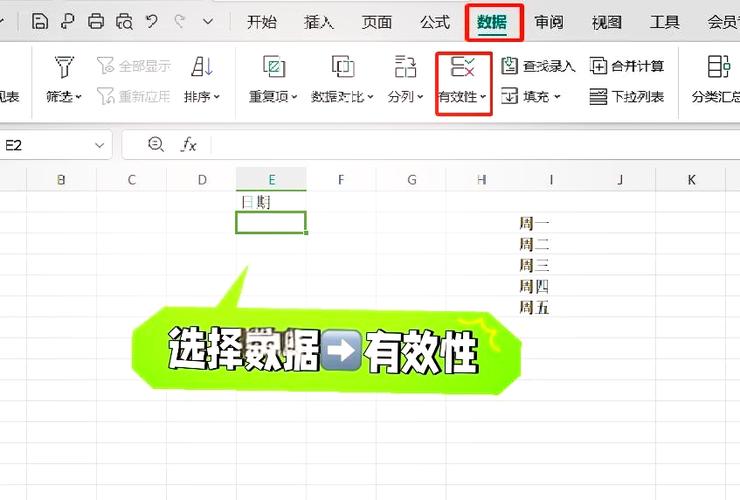This screenshot has width=740, height=500.
Task: Expand the quick access toolbar chevron
Action: coord(208,22)
